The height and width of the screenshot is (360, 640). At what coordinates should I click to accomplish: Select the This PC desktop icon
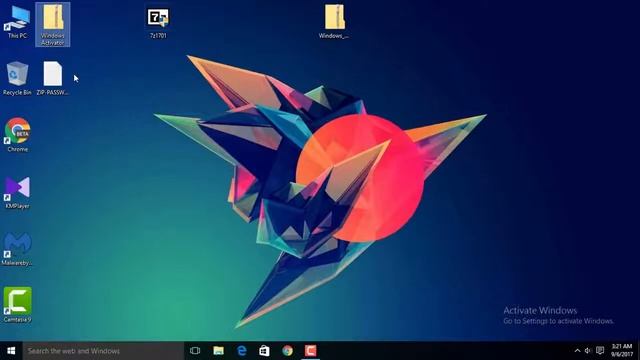pos(18,22)
